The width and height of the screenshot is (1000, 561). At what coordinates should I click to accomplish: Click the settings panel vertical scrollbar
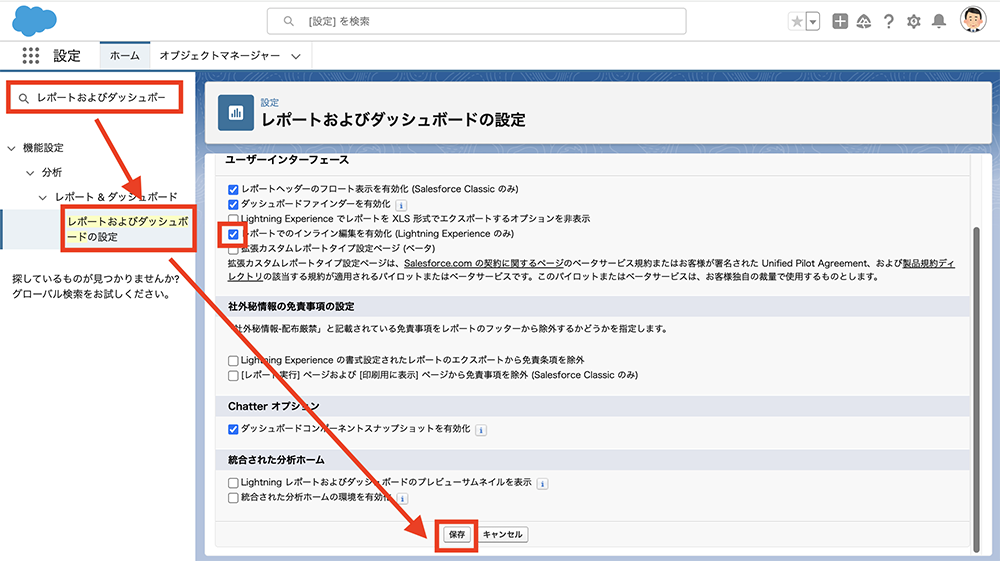click(x=976, y=390)
